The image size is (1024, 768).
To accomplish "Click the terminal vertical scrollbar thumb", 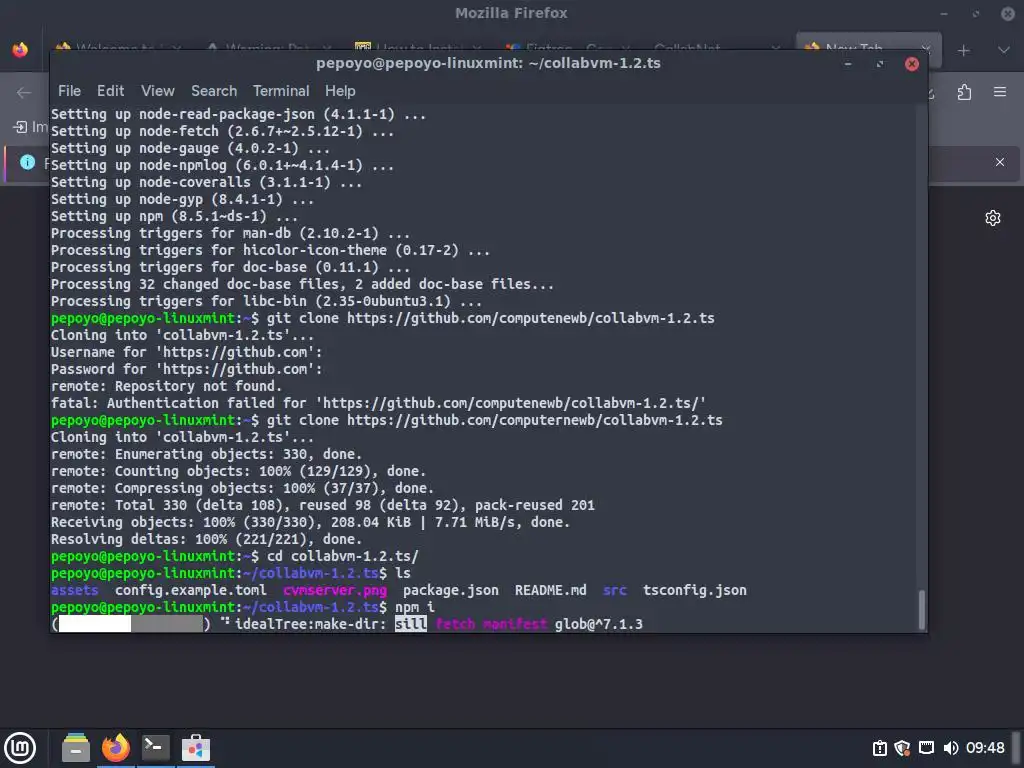I will [921, 609].
